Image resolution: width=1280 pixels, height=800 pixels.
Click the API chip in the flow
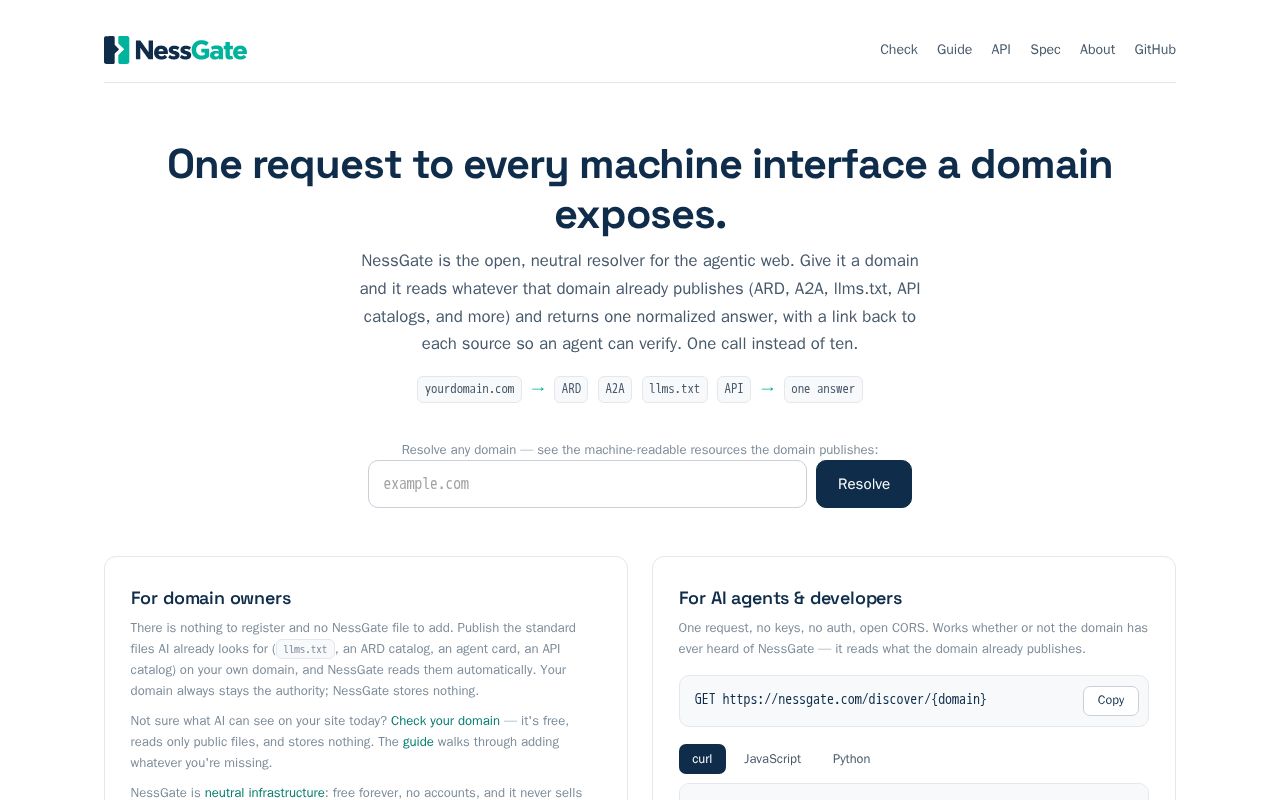click(x=734, y=389)
